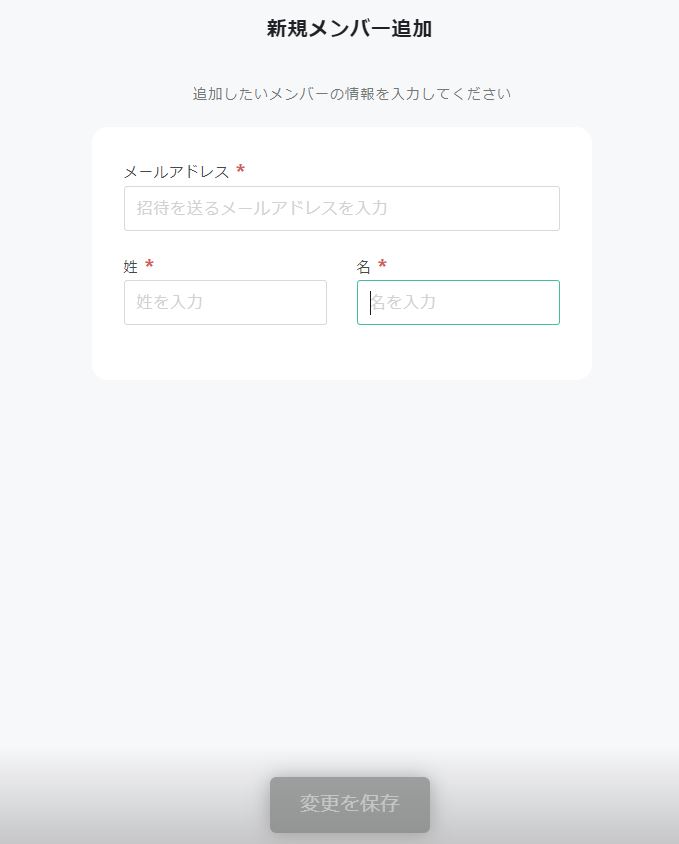Click the 姓 field label
The image size is (679, 844).
tap(131, 267)
